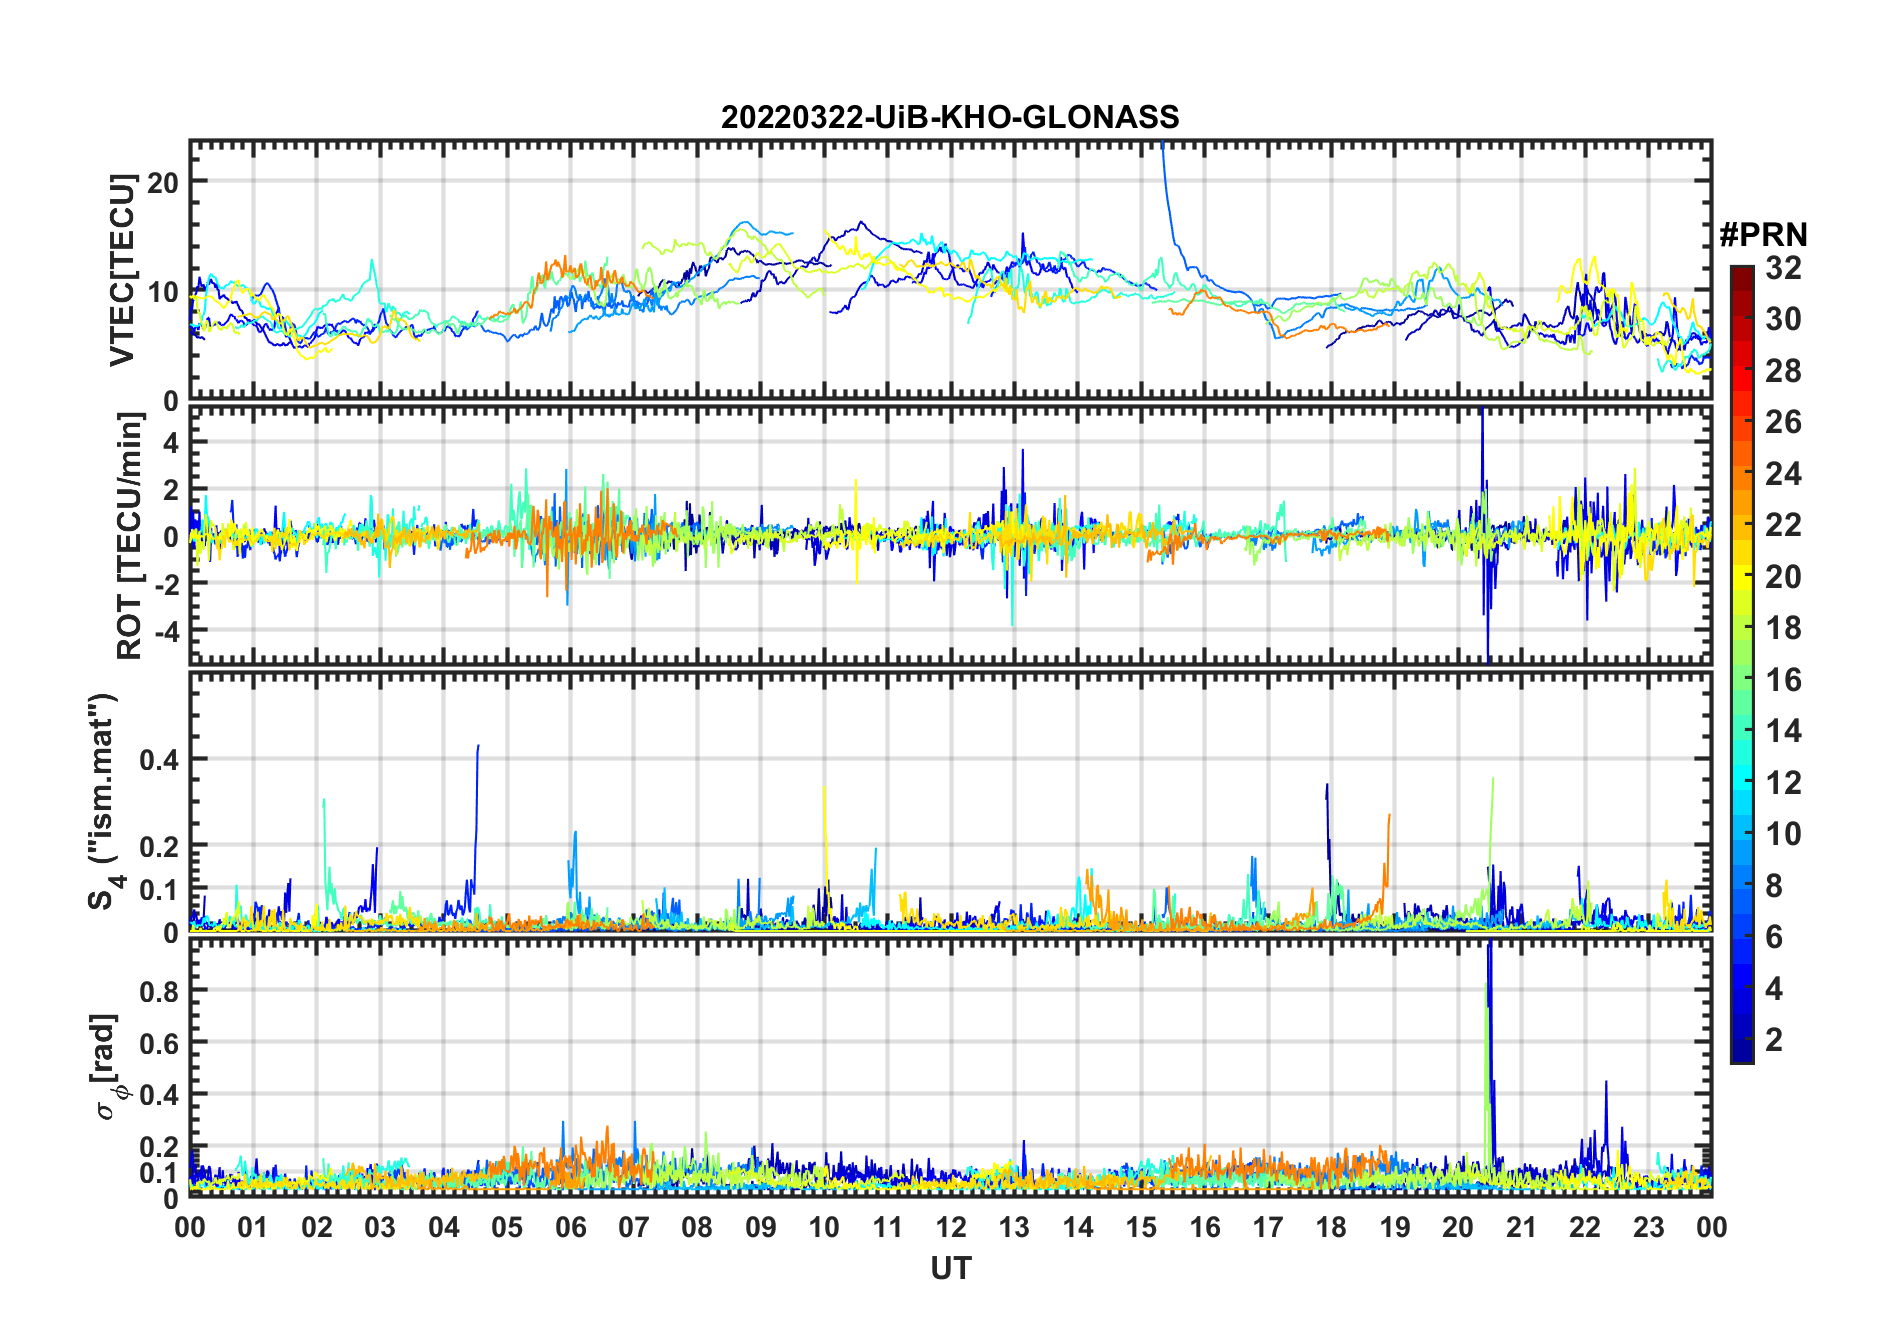Image resolution: width=1902 pixels, height=1330 pixels.
Task: Click the PRN colorbar gradient strip
Action: coord(1742,664)
